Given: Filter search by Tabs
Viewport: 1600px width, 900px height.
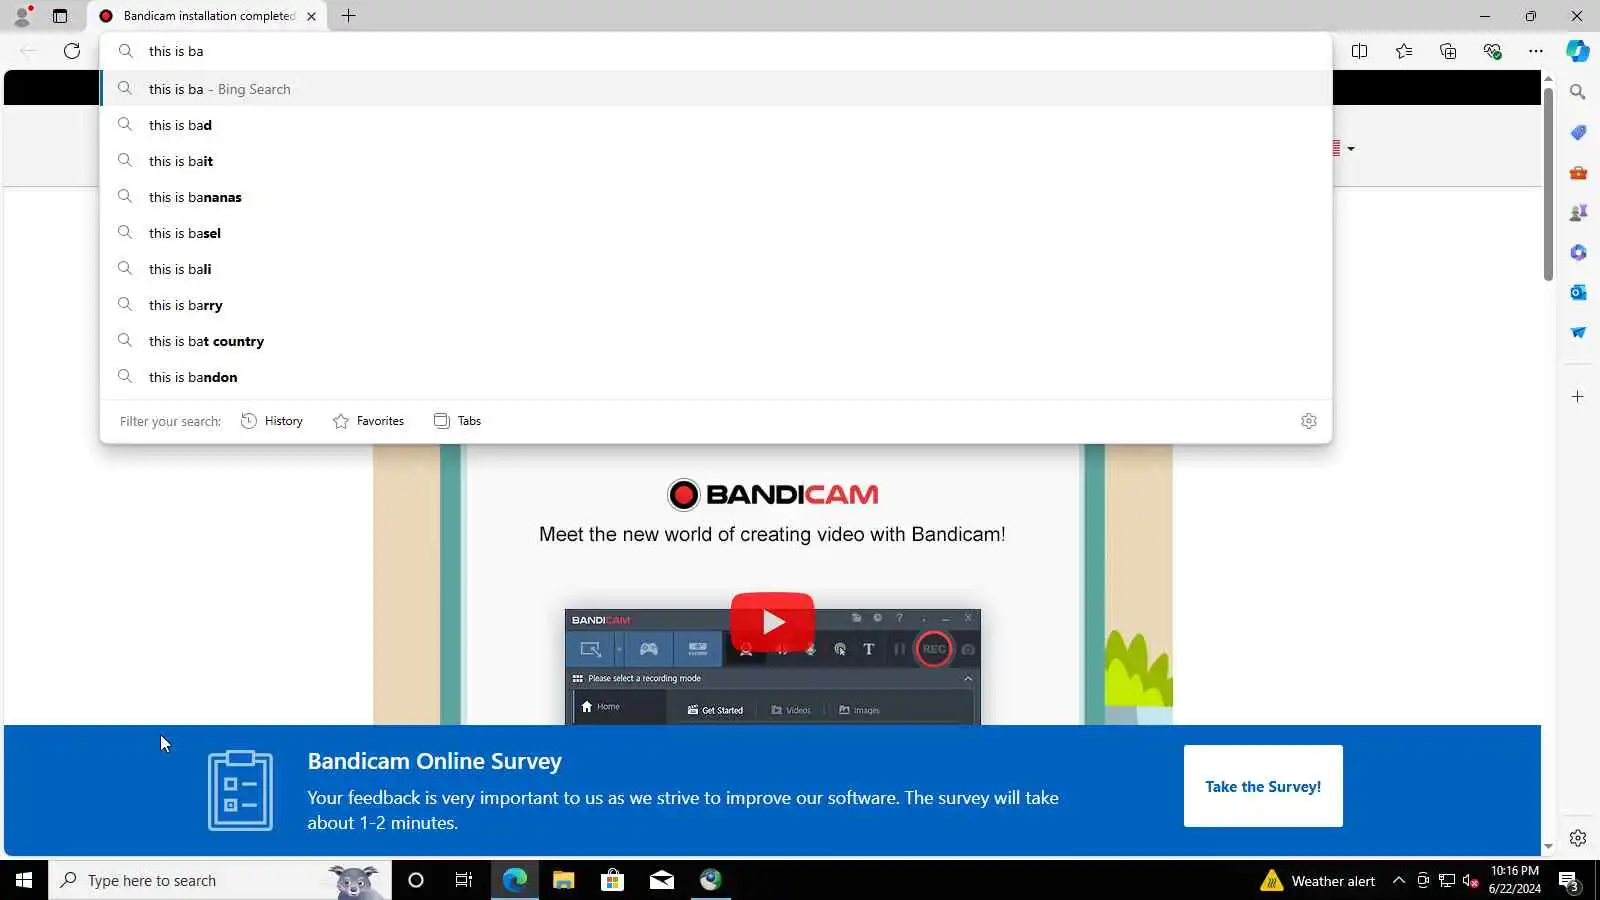Looking at the screenshot, I should (457, 421).
